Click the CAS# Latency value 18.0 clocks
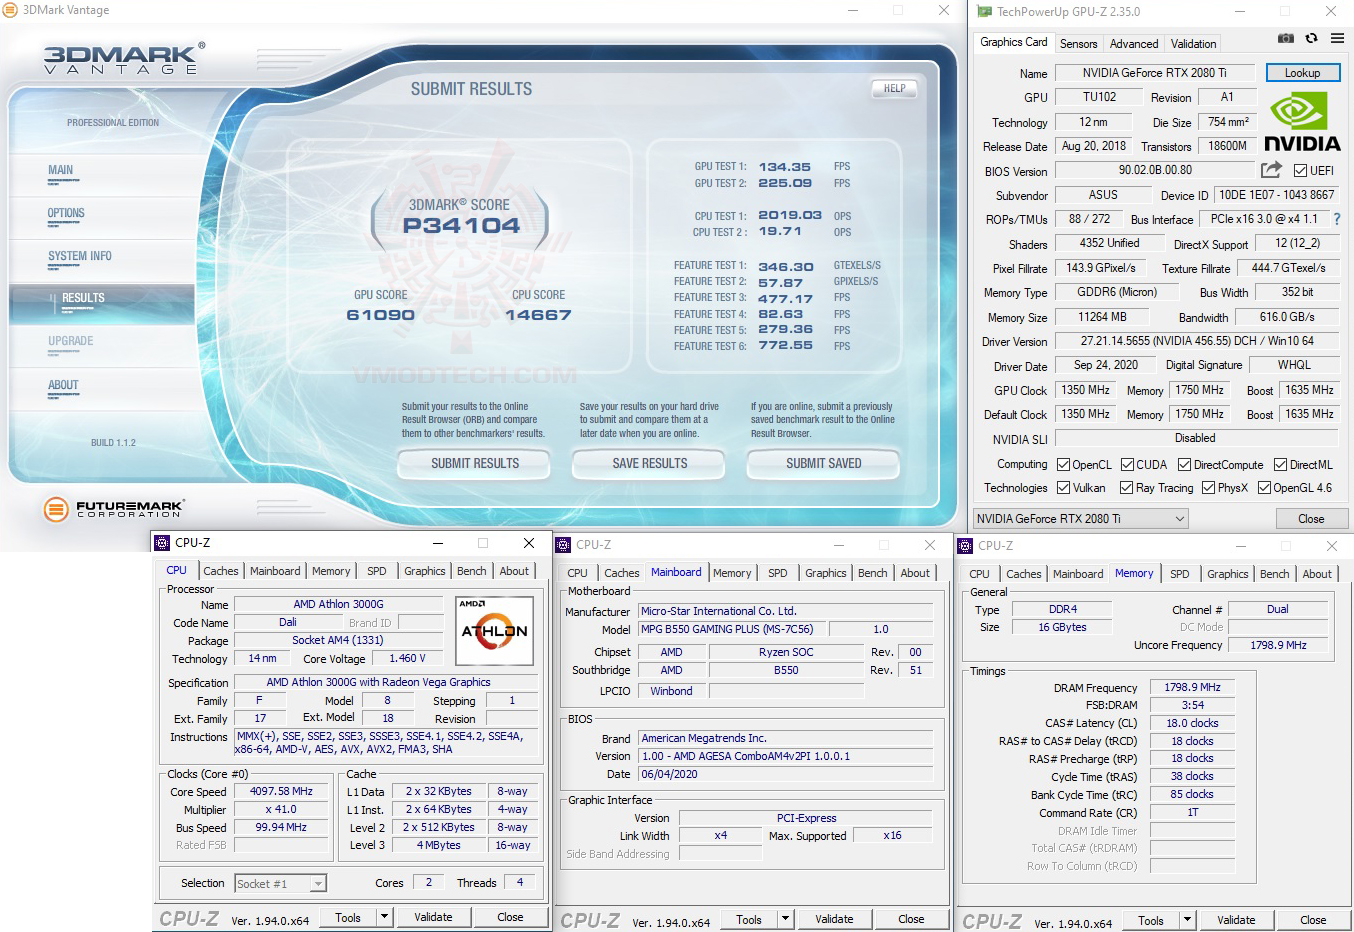Screen dimensions: 1354x932 (1192, 723)
